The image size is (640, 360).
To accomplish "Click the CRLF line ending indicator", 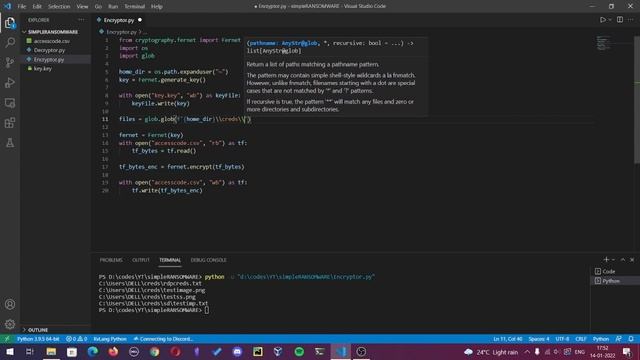I will pyautogui.click(x=581, y=339).
